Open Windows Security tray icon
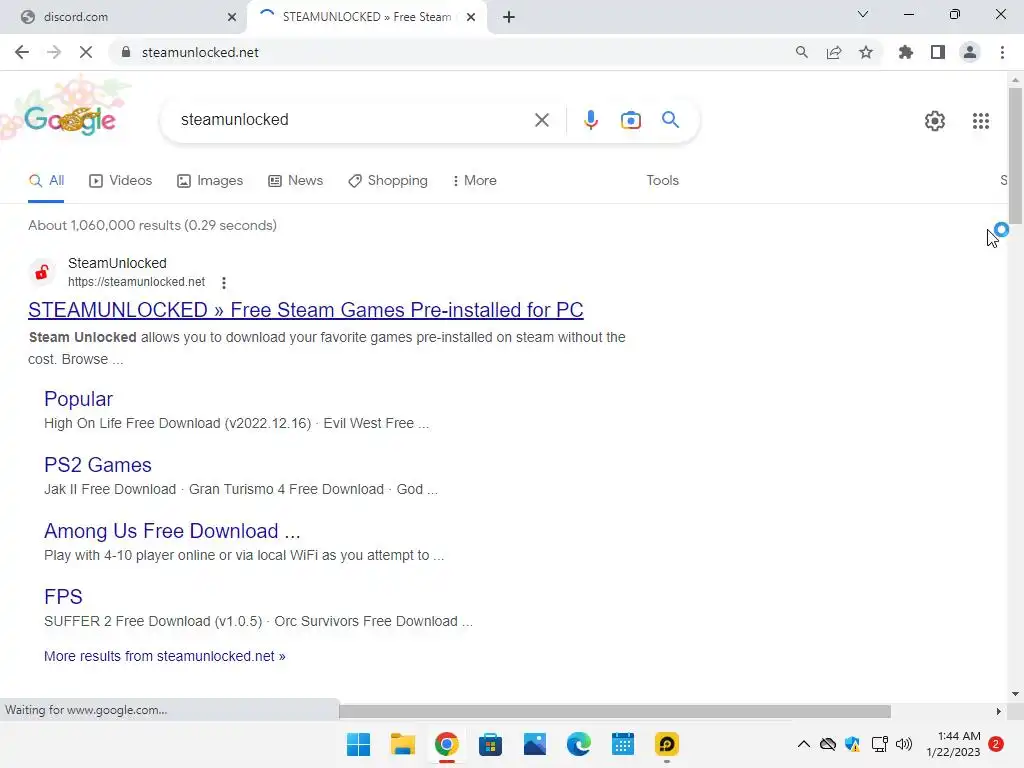 coord(852,744)
